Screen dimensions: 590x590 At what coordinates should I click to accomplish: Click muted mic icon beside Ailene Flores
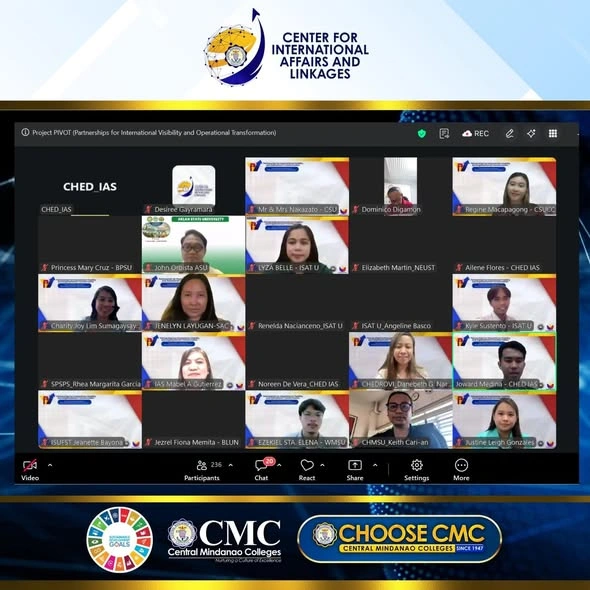click(459, 268)
